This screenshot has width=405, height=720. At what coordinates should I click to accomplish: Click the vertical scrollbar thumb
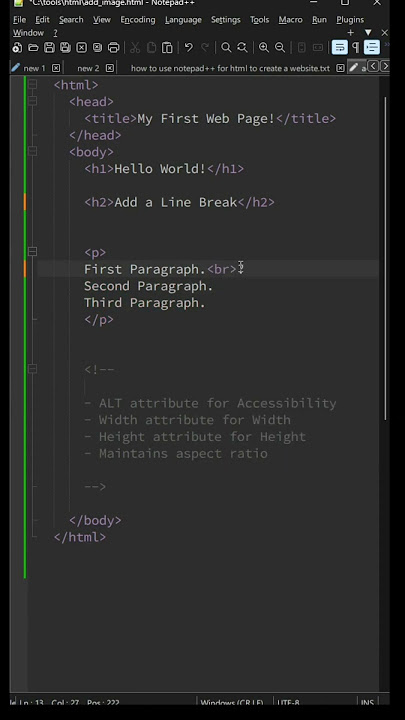pos(385,259)
